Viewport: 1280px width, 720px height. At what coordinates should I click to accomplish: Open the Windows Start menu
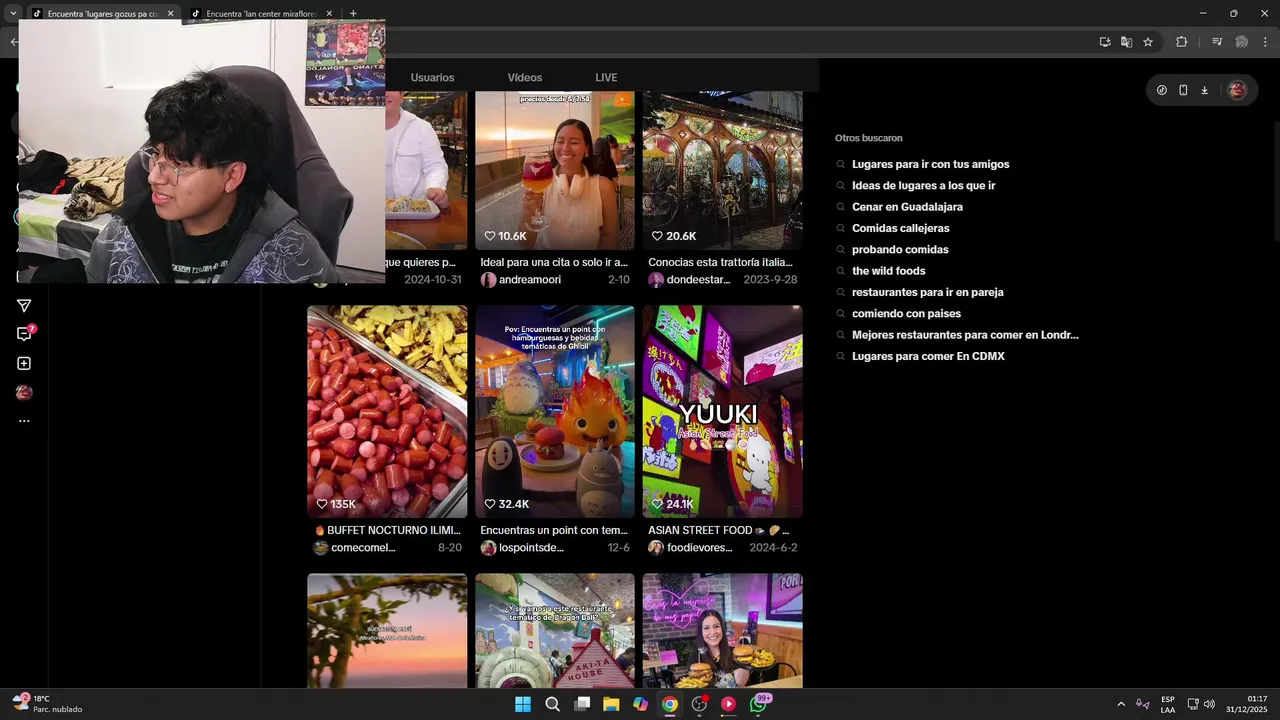coord(523,704)
